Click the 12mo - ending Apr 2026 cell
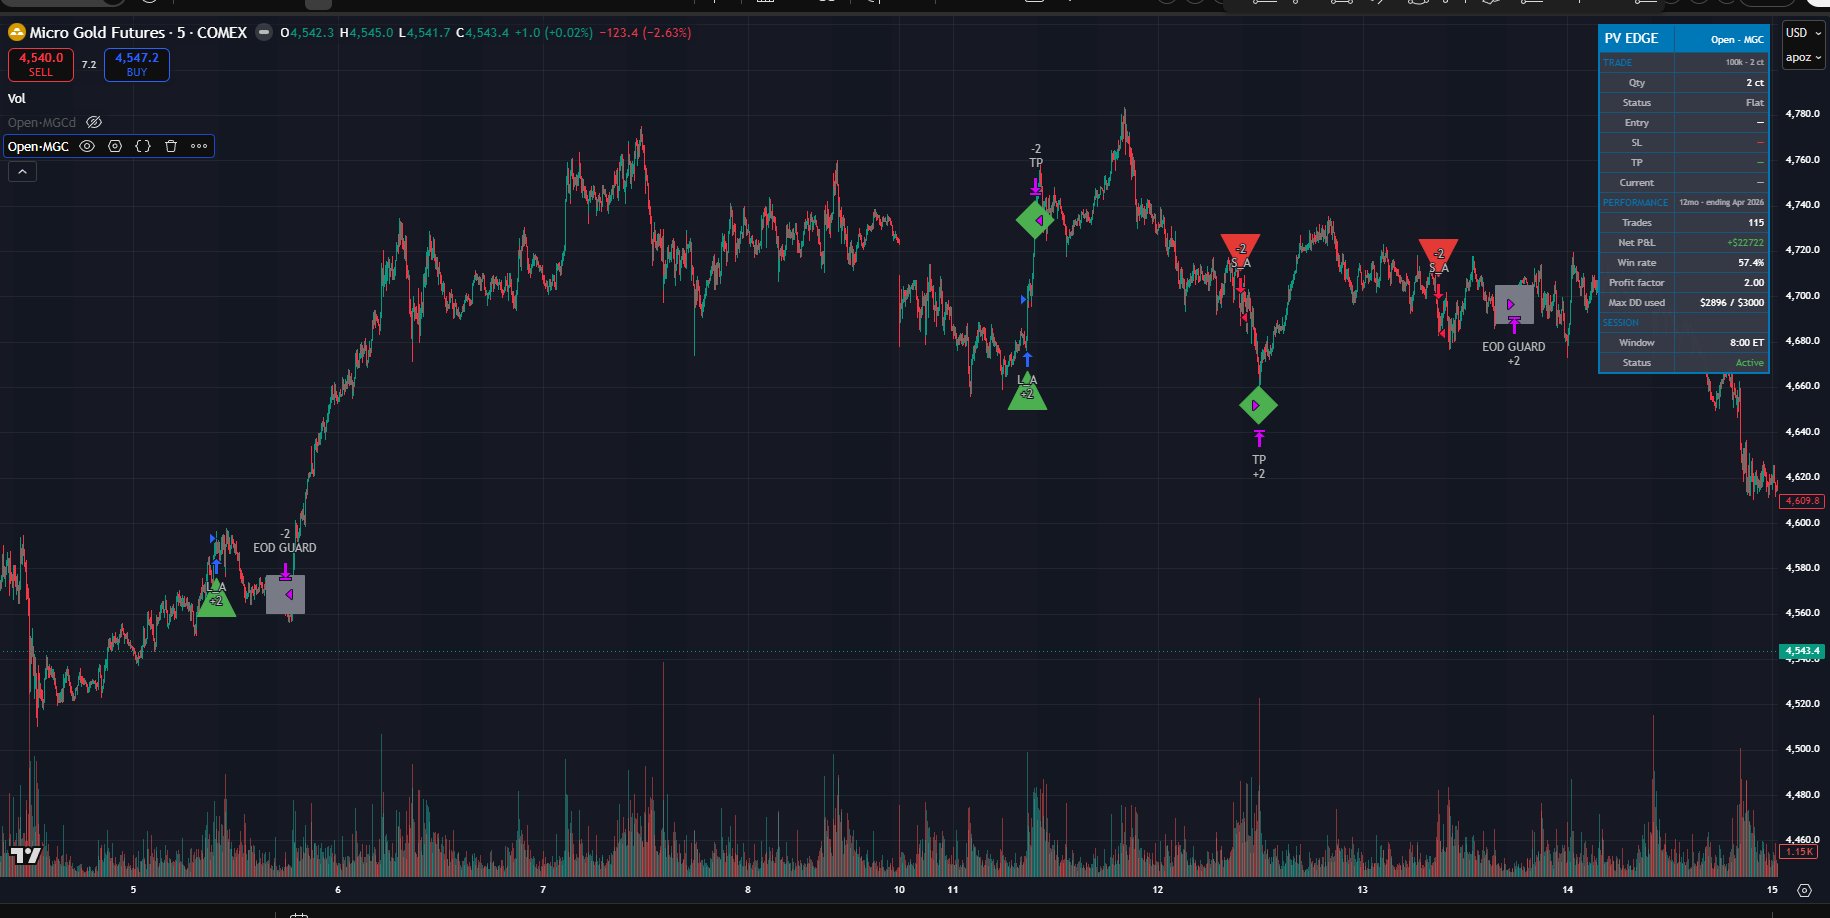 (1721, 203)
